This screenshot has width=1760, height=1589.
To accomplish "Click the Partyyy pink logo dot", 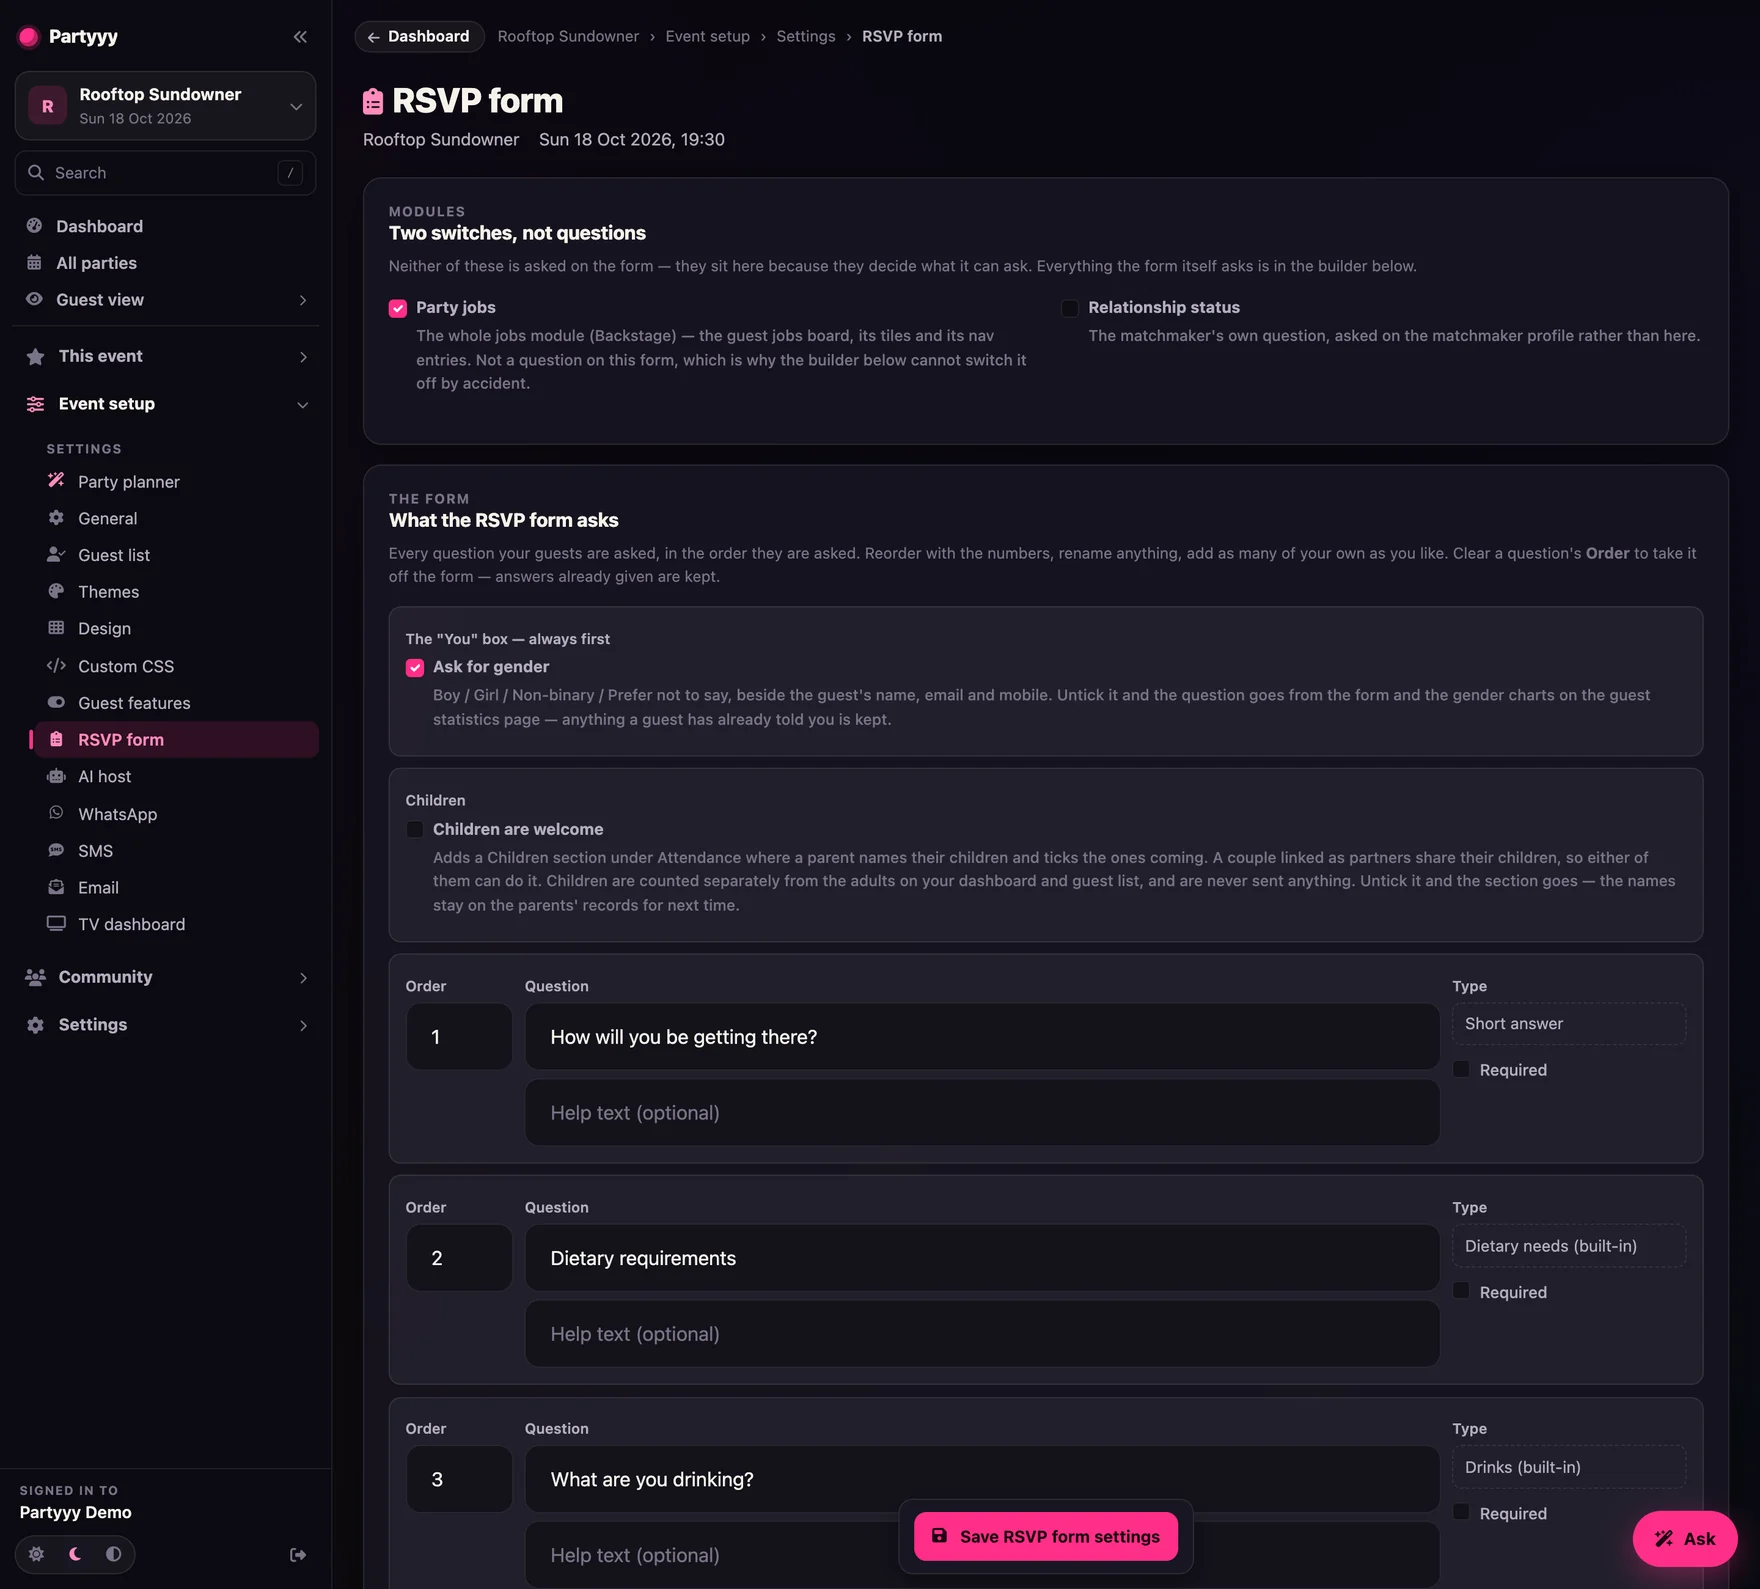I will coord(29,37).
